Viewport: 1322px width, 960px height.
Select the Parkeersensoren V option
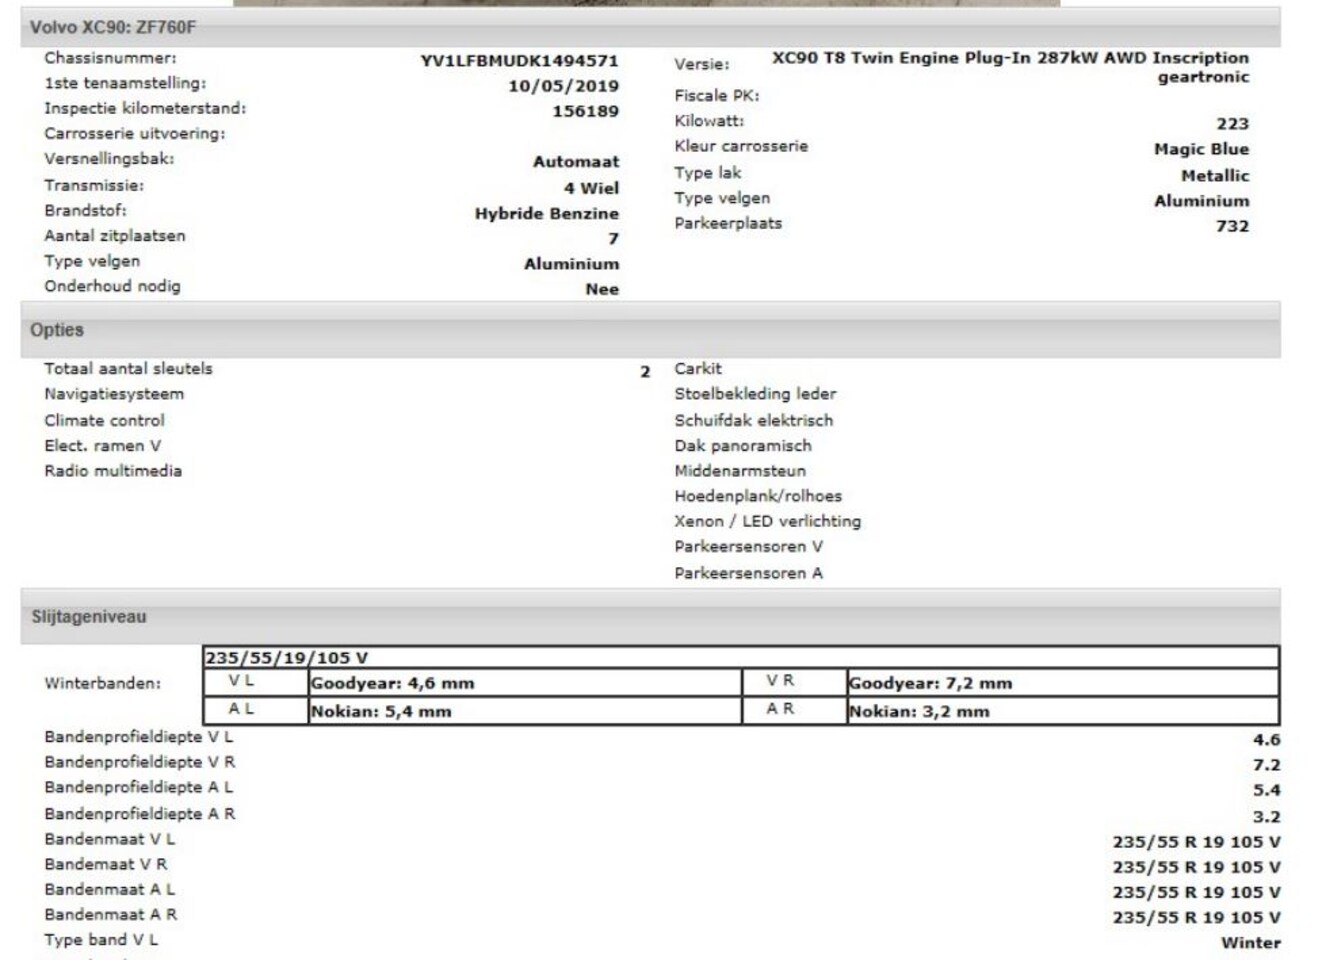pyautogui.click(x=748, y=546)
